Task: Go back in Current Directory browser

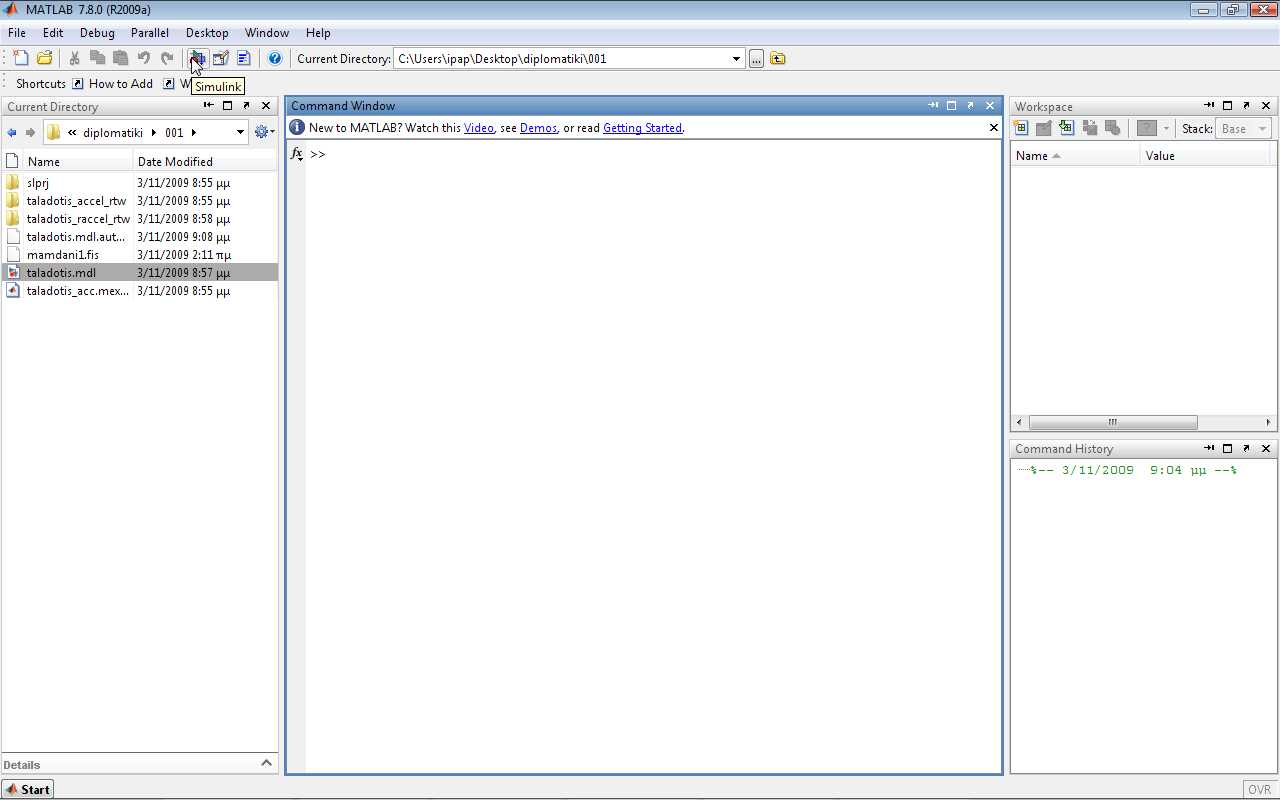Action: pyautogui.click(x=12, y=132)
